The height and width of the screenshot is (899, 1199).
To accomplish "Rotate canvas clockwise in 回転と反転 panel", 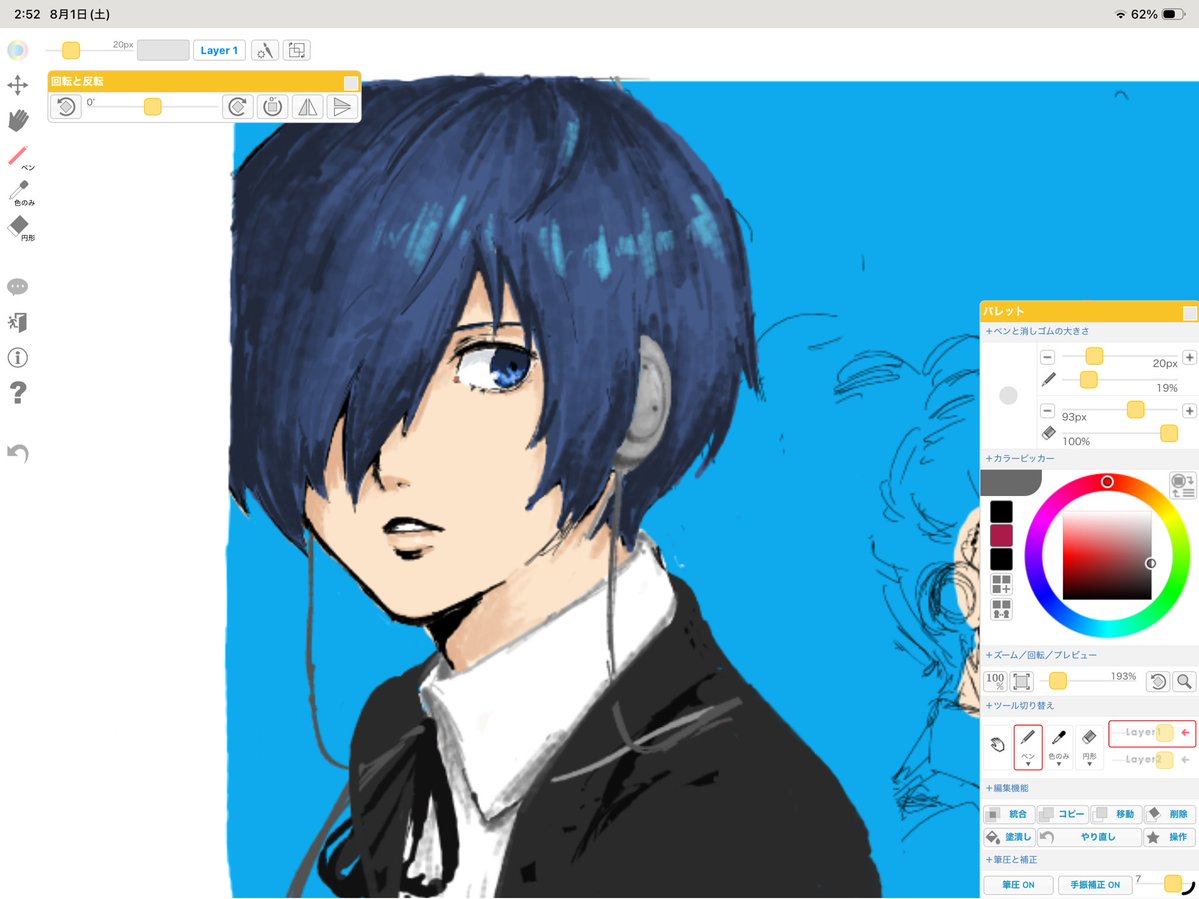I will (238, 106).
